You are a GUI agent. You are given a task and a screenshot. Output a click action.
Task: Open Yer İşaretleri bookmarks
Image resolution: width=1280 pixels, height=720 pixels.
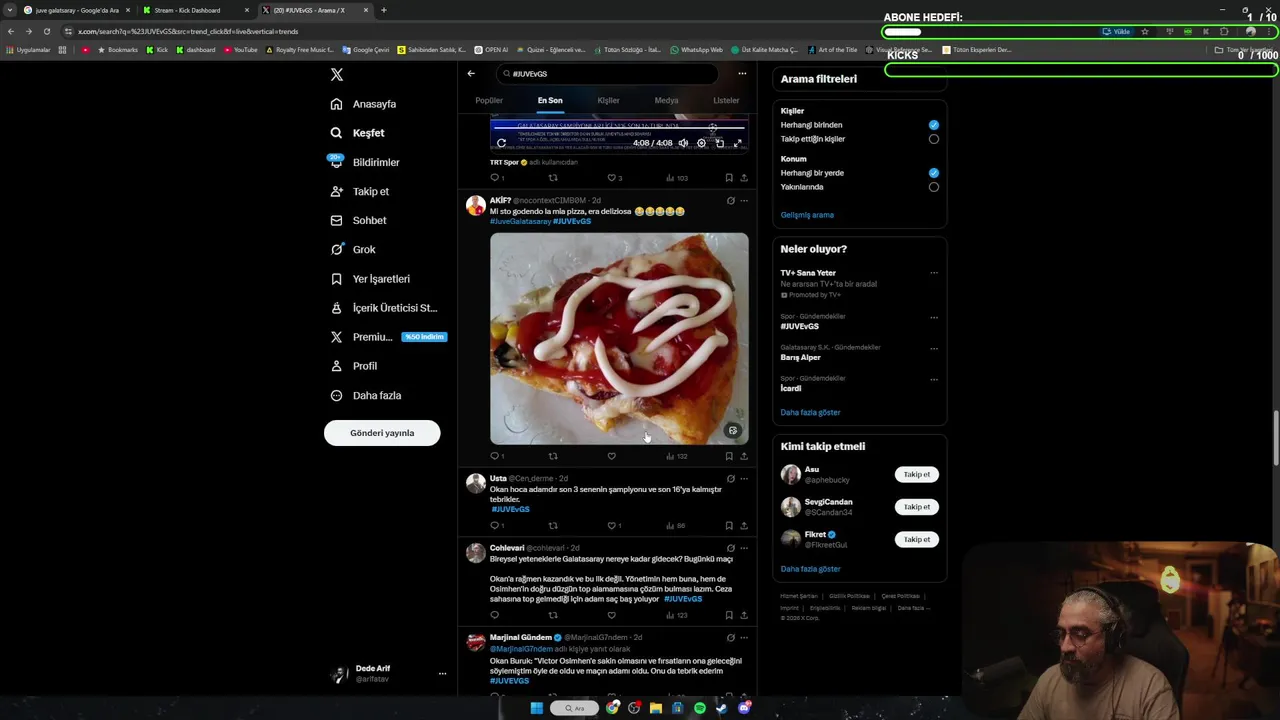pos(370,279)
